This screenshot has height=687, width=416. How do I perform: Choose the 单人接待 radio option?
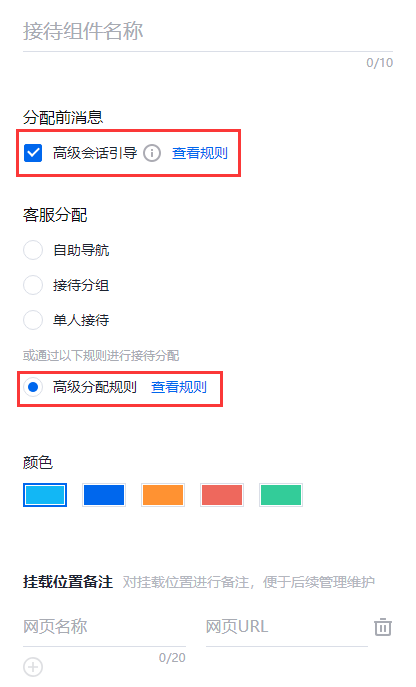coord(33,320)
